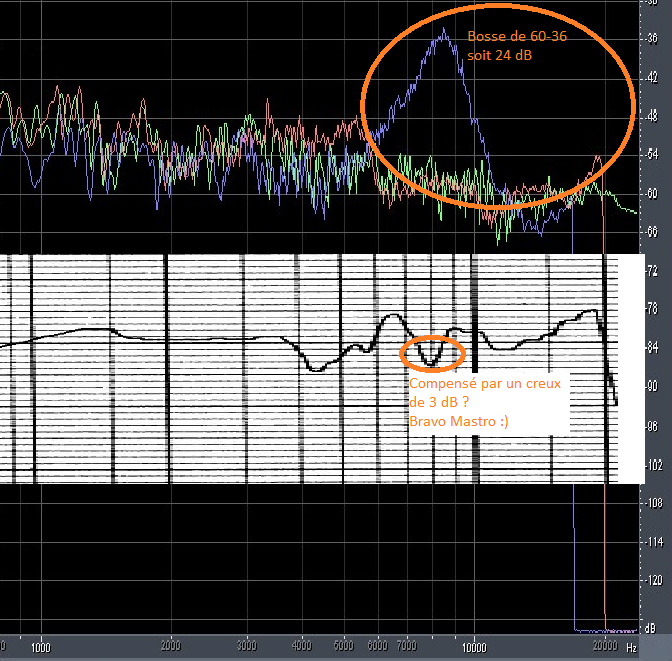Image resolution: width=672 pixels, height=661 pixels.
Task: Click the 'soit 24 dB' annotation text
Action: [499, 55]
